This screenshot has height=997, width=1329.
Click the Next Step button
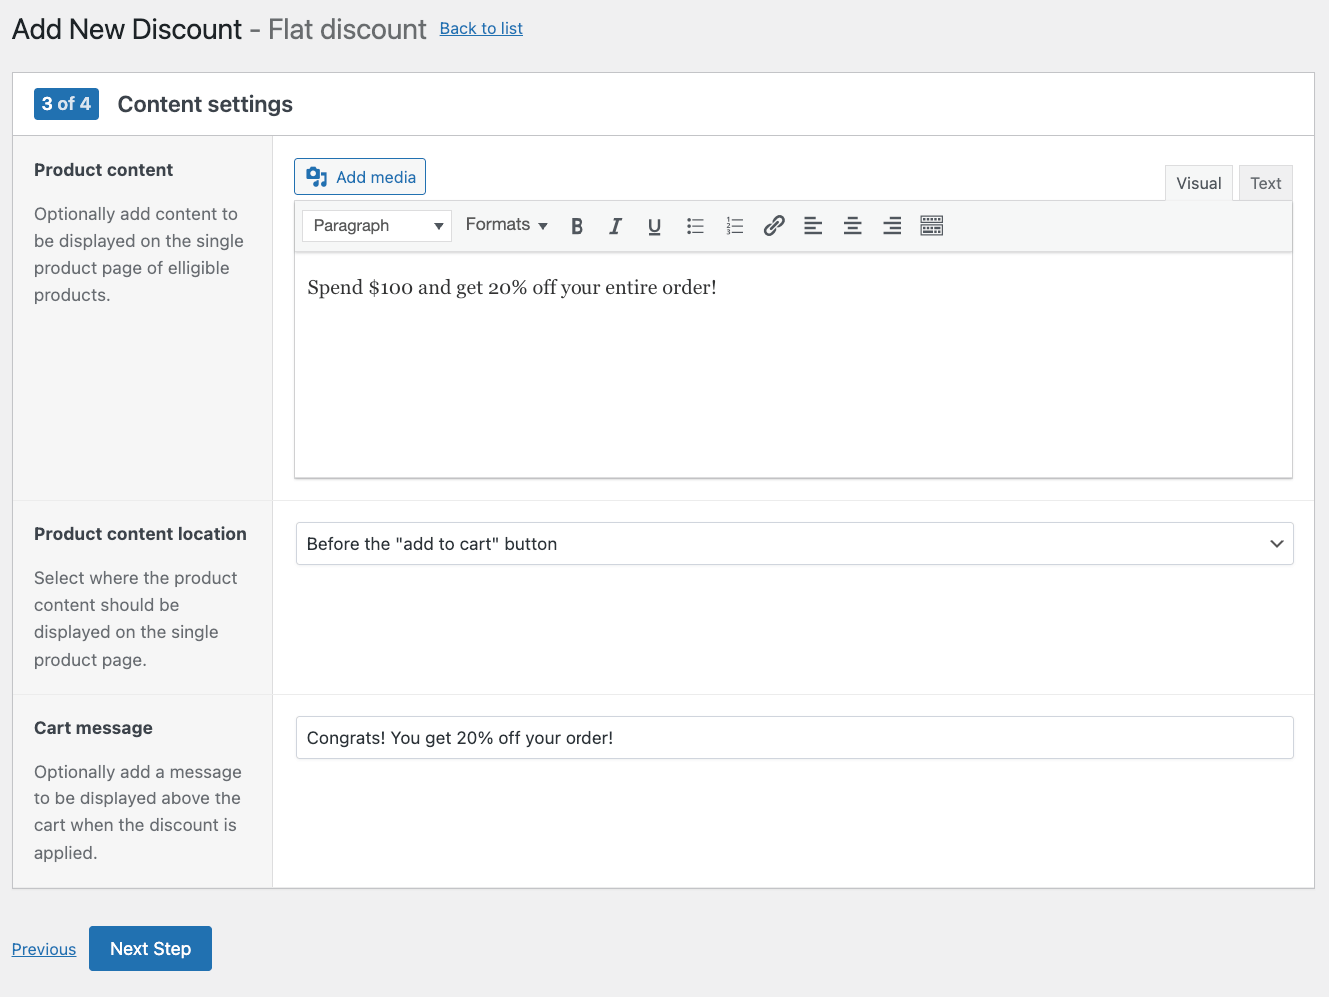[150, 949]
